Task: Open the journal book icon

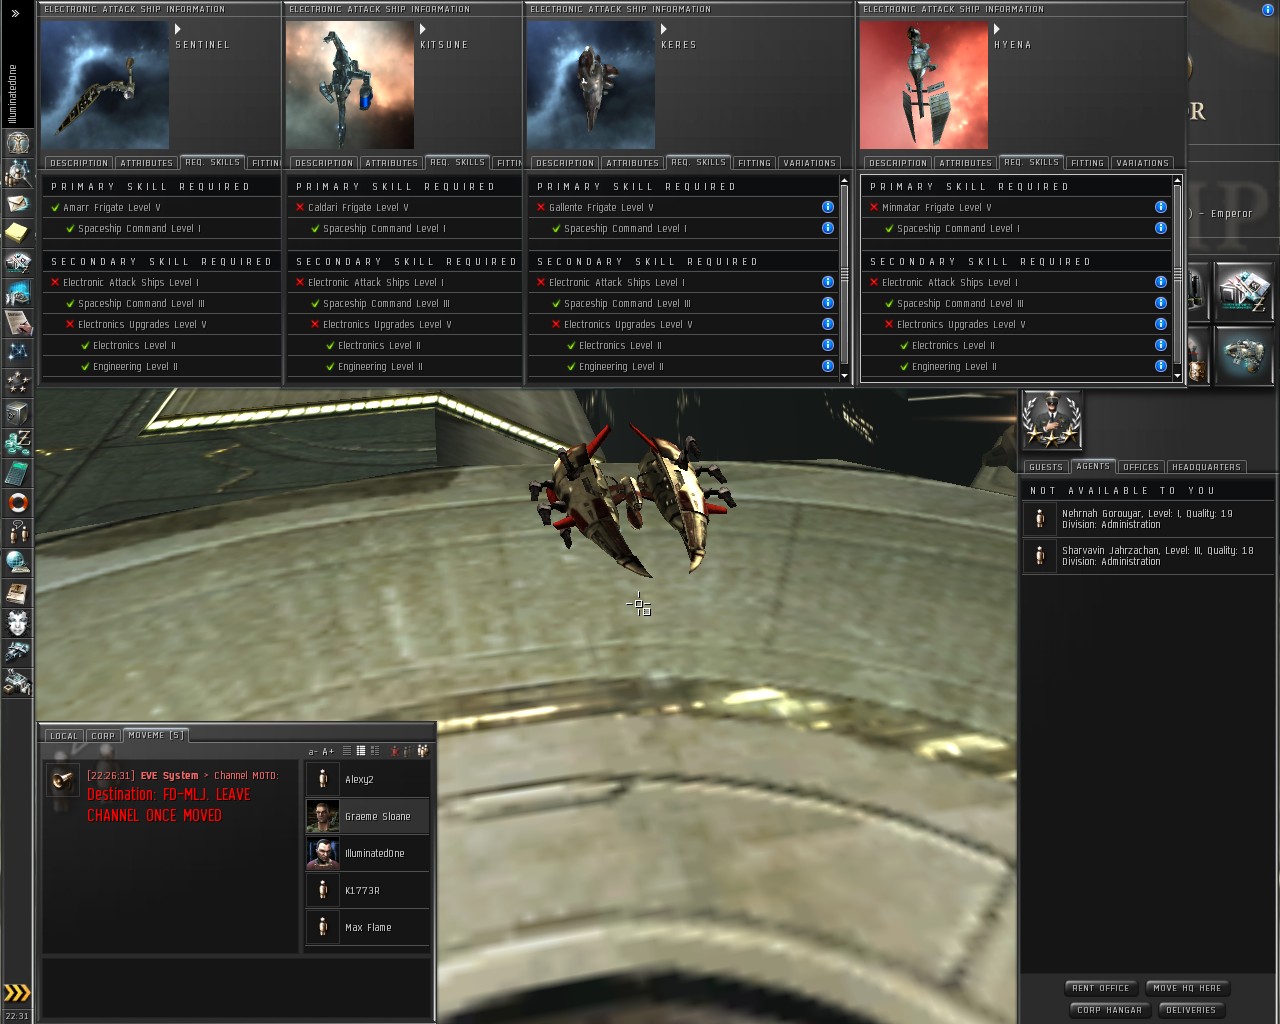Action: [x=17, y=592]
